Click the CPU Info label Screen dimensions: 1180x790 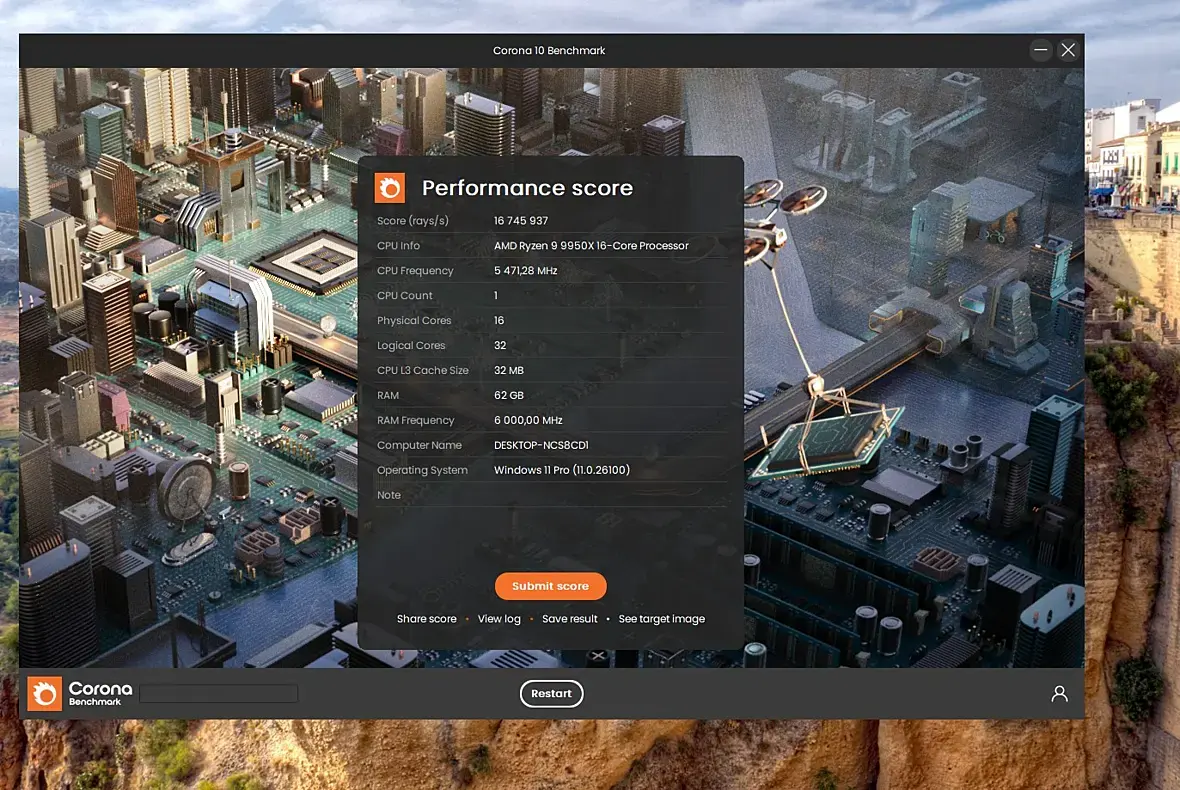[x=398, y=246]
